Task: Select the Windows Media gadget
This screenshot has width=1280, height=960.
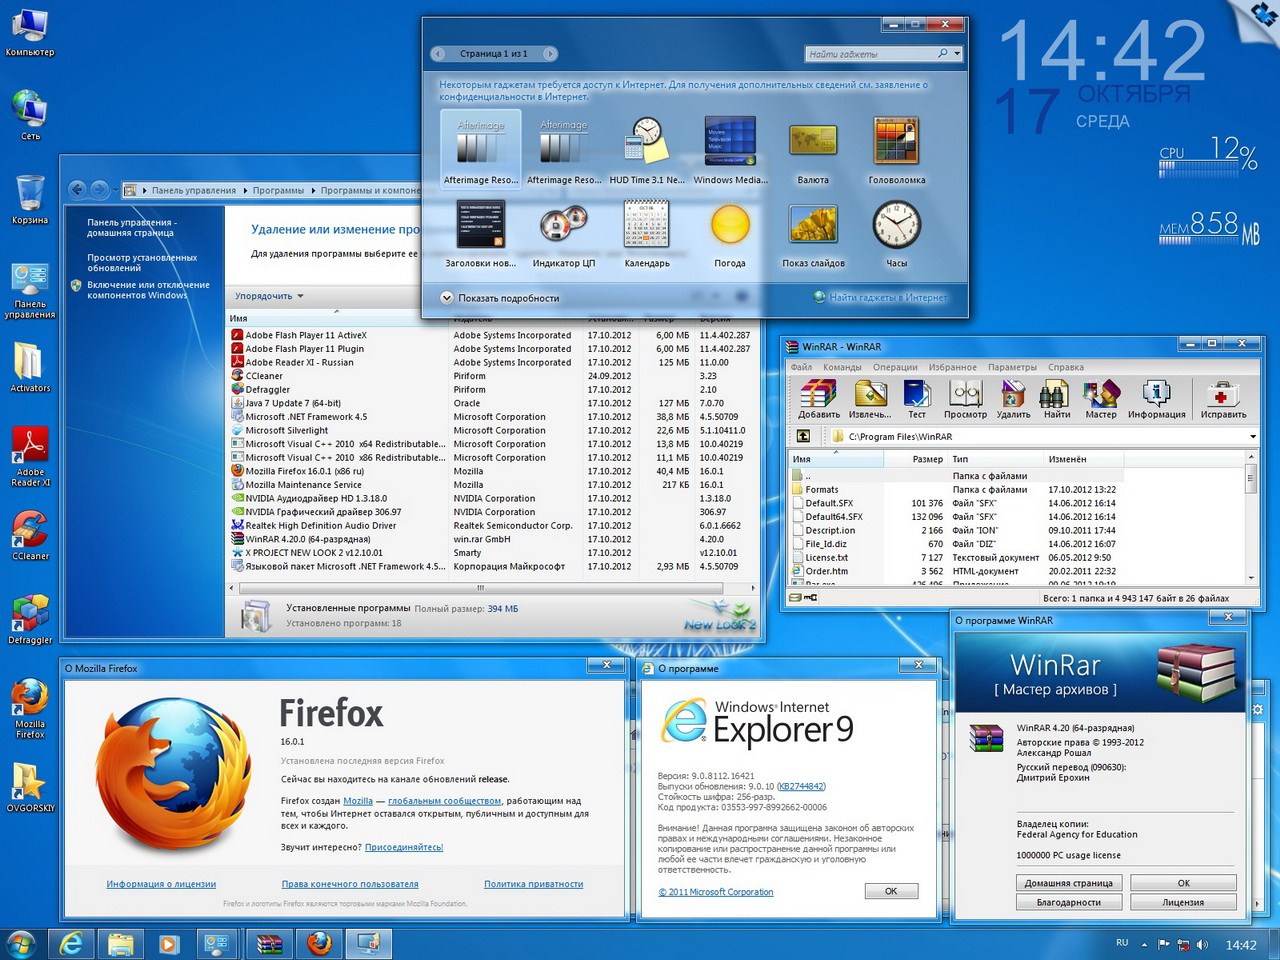Action: 730,150
